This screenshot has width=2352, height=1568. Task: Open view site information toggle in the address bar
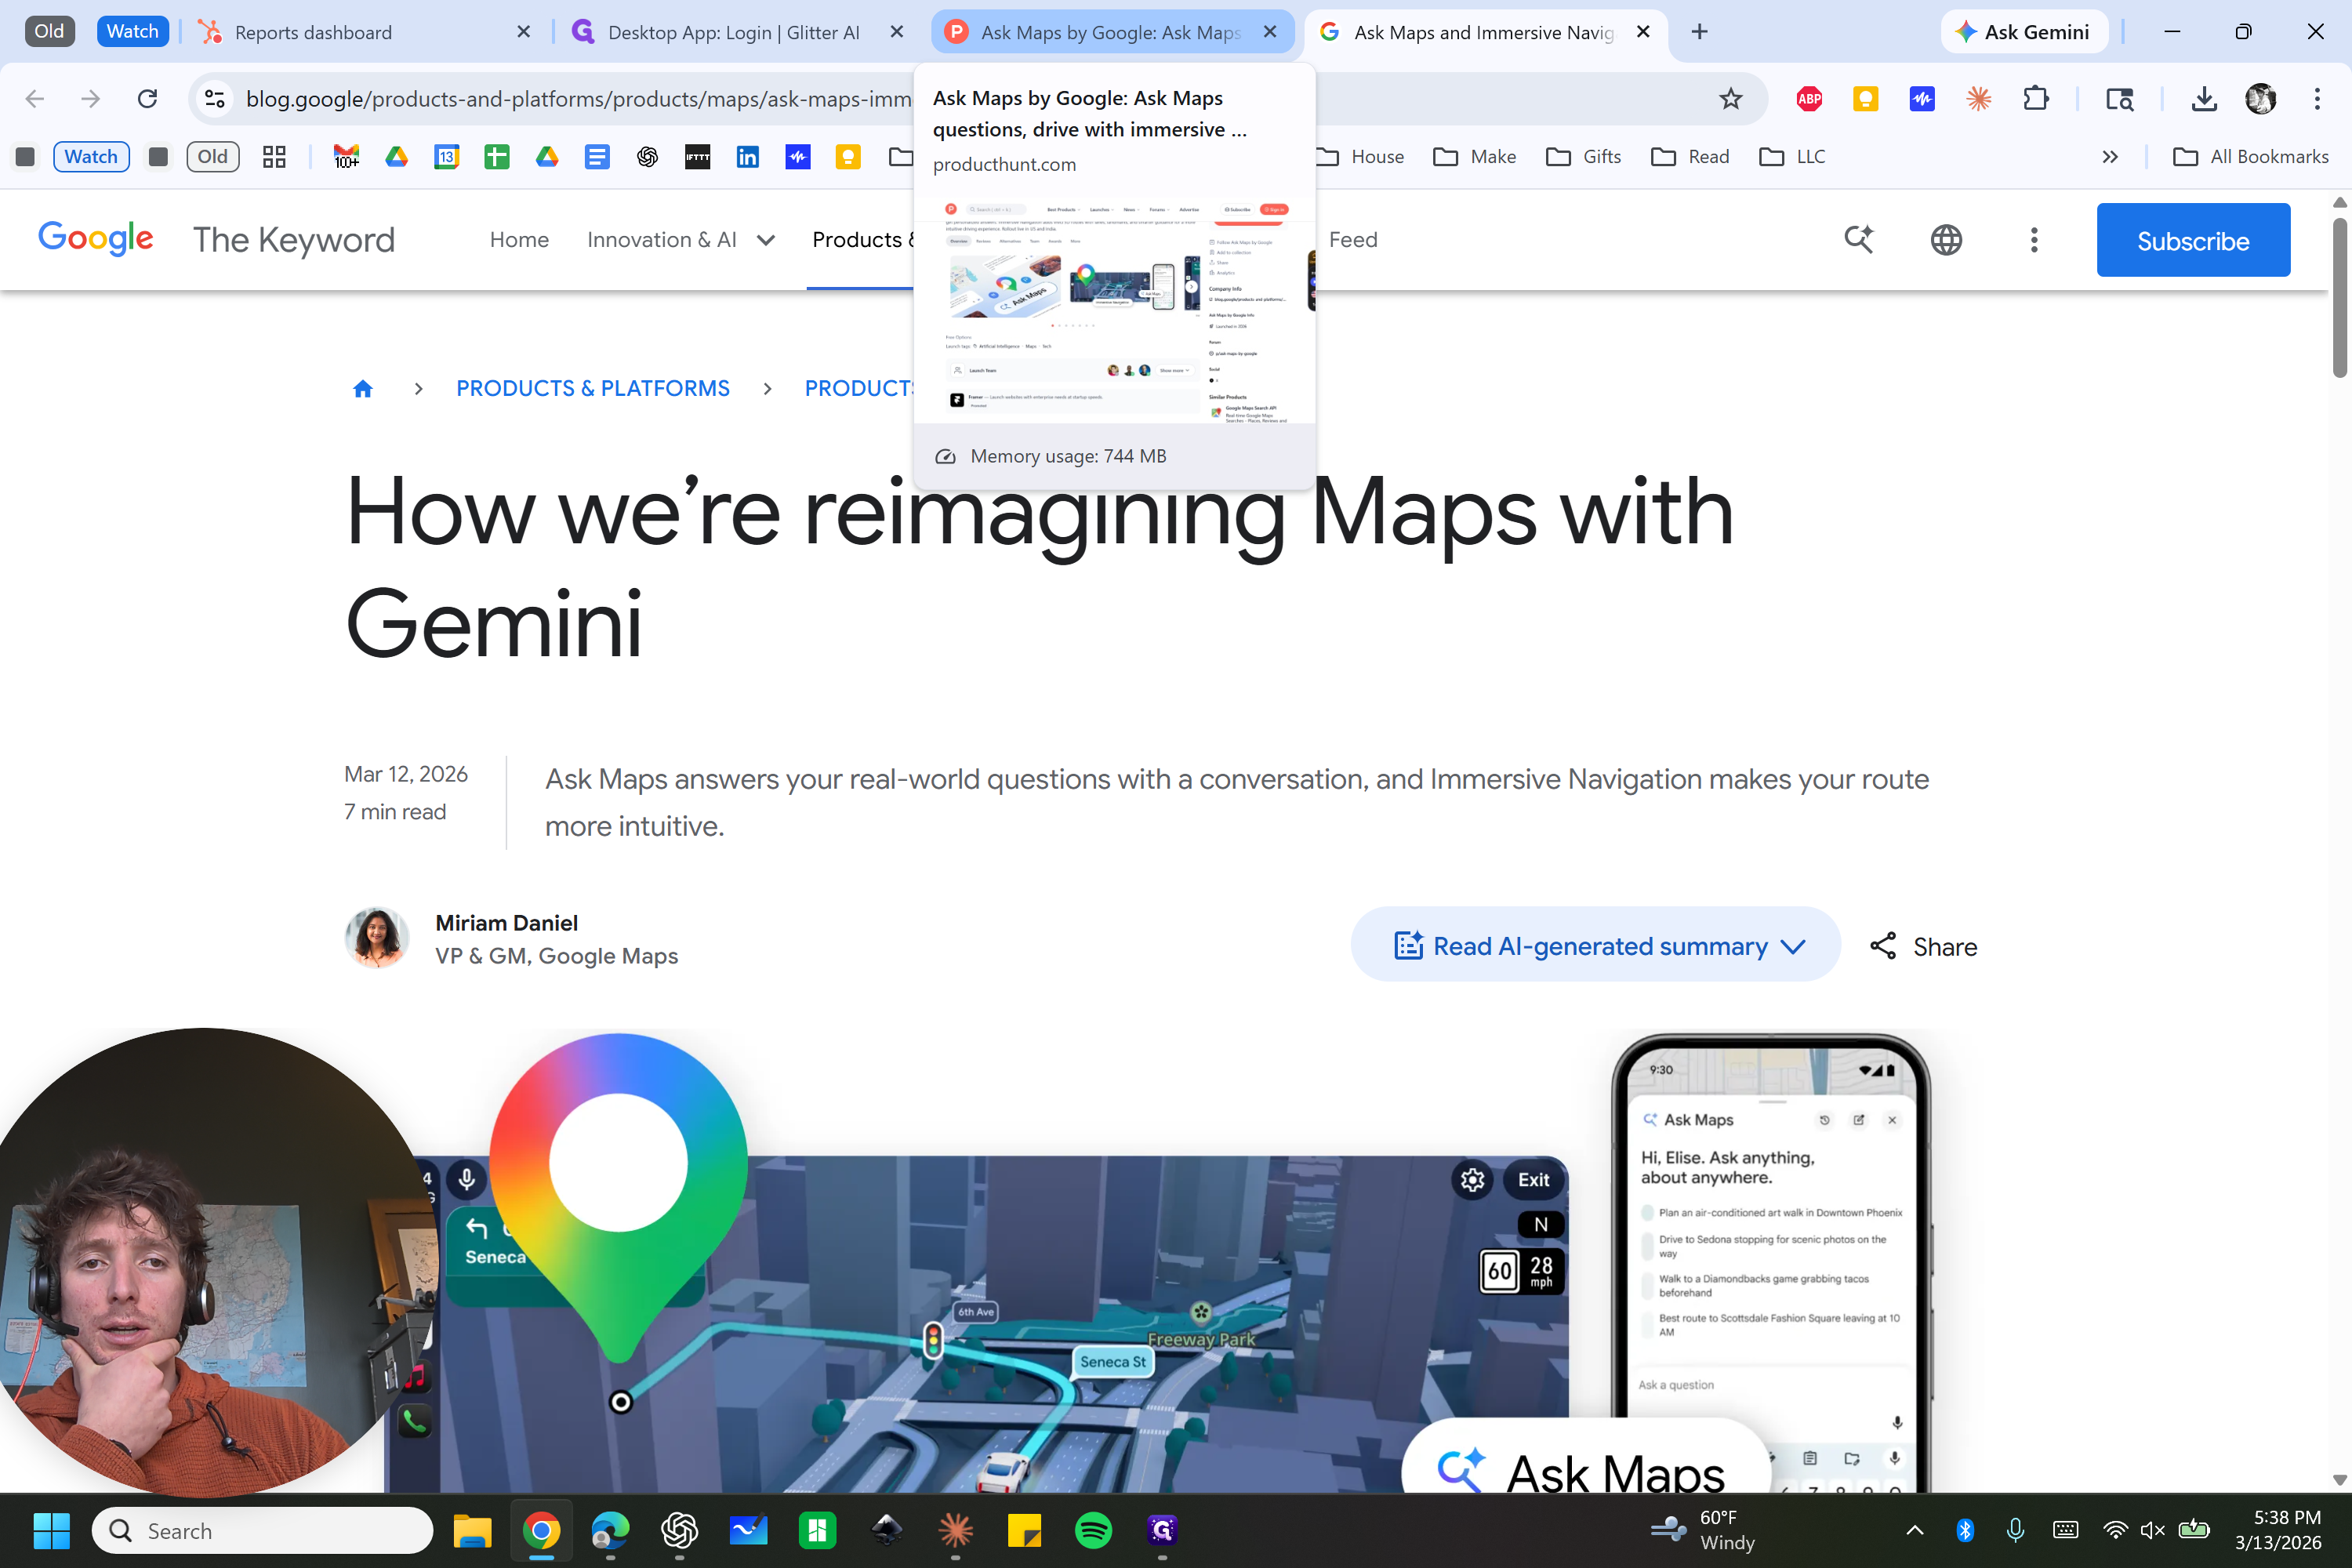click(214, 98)
